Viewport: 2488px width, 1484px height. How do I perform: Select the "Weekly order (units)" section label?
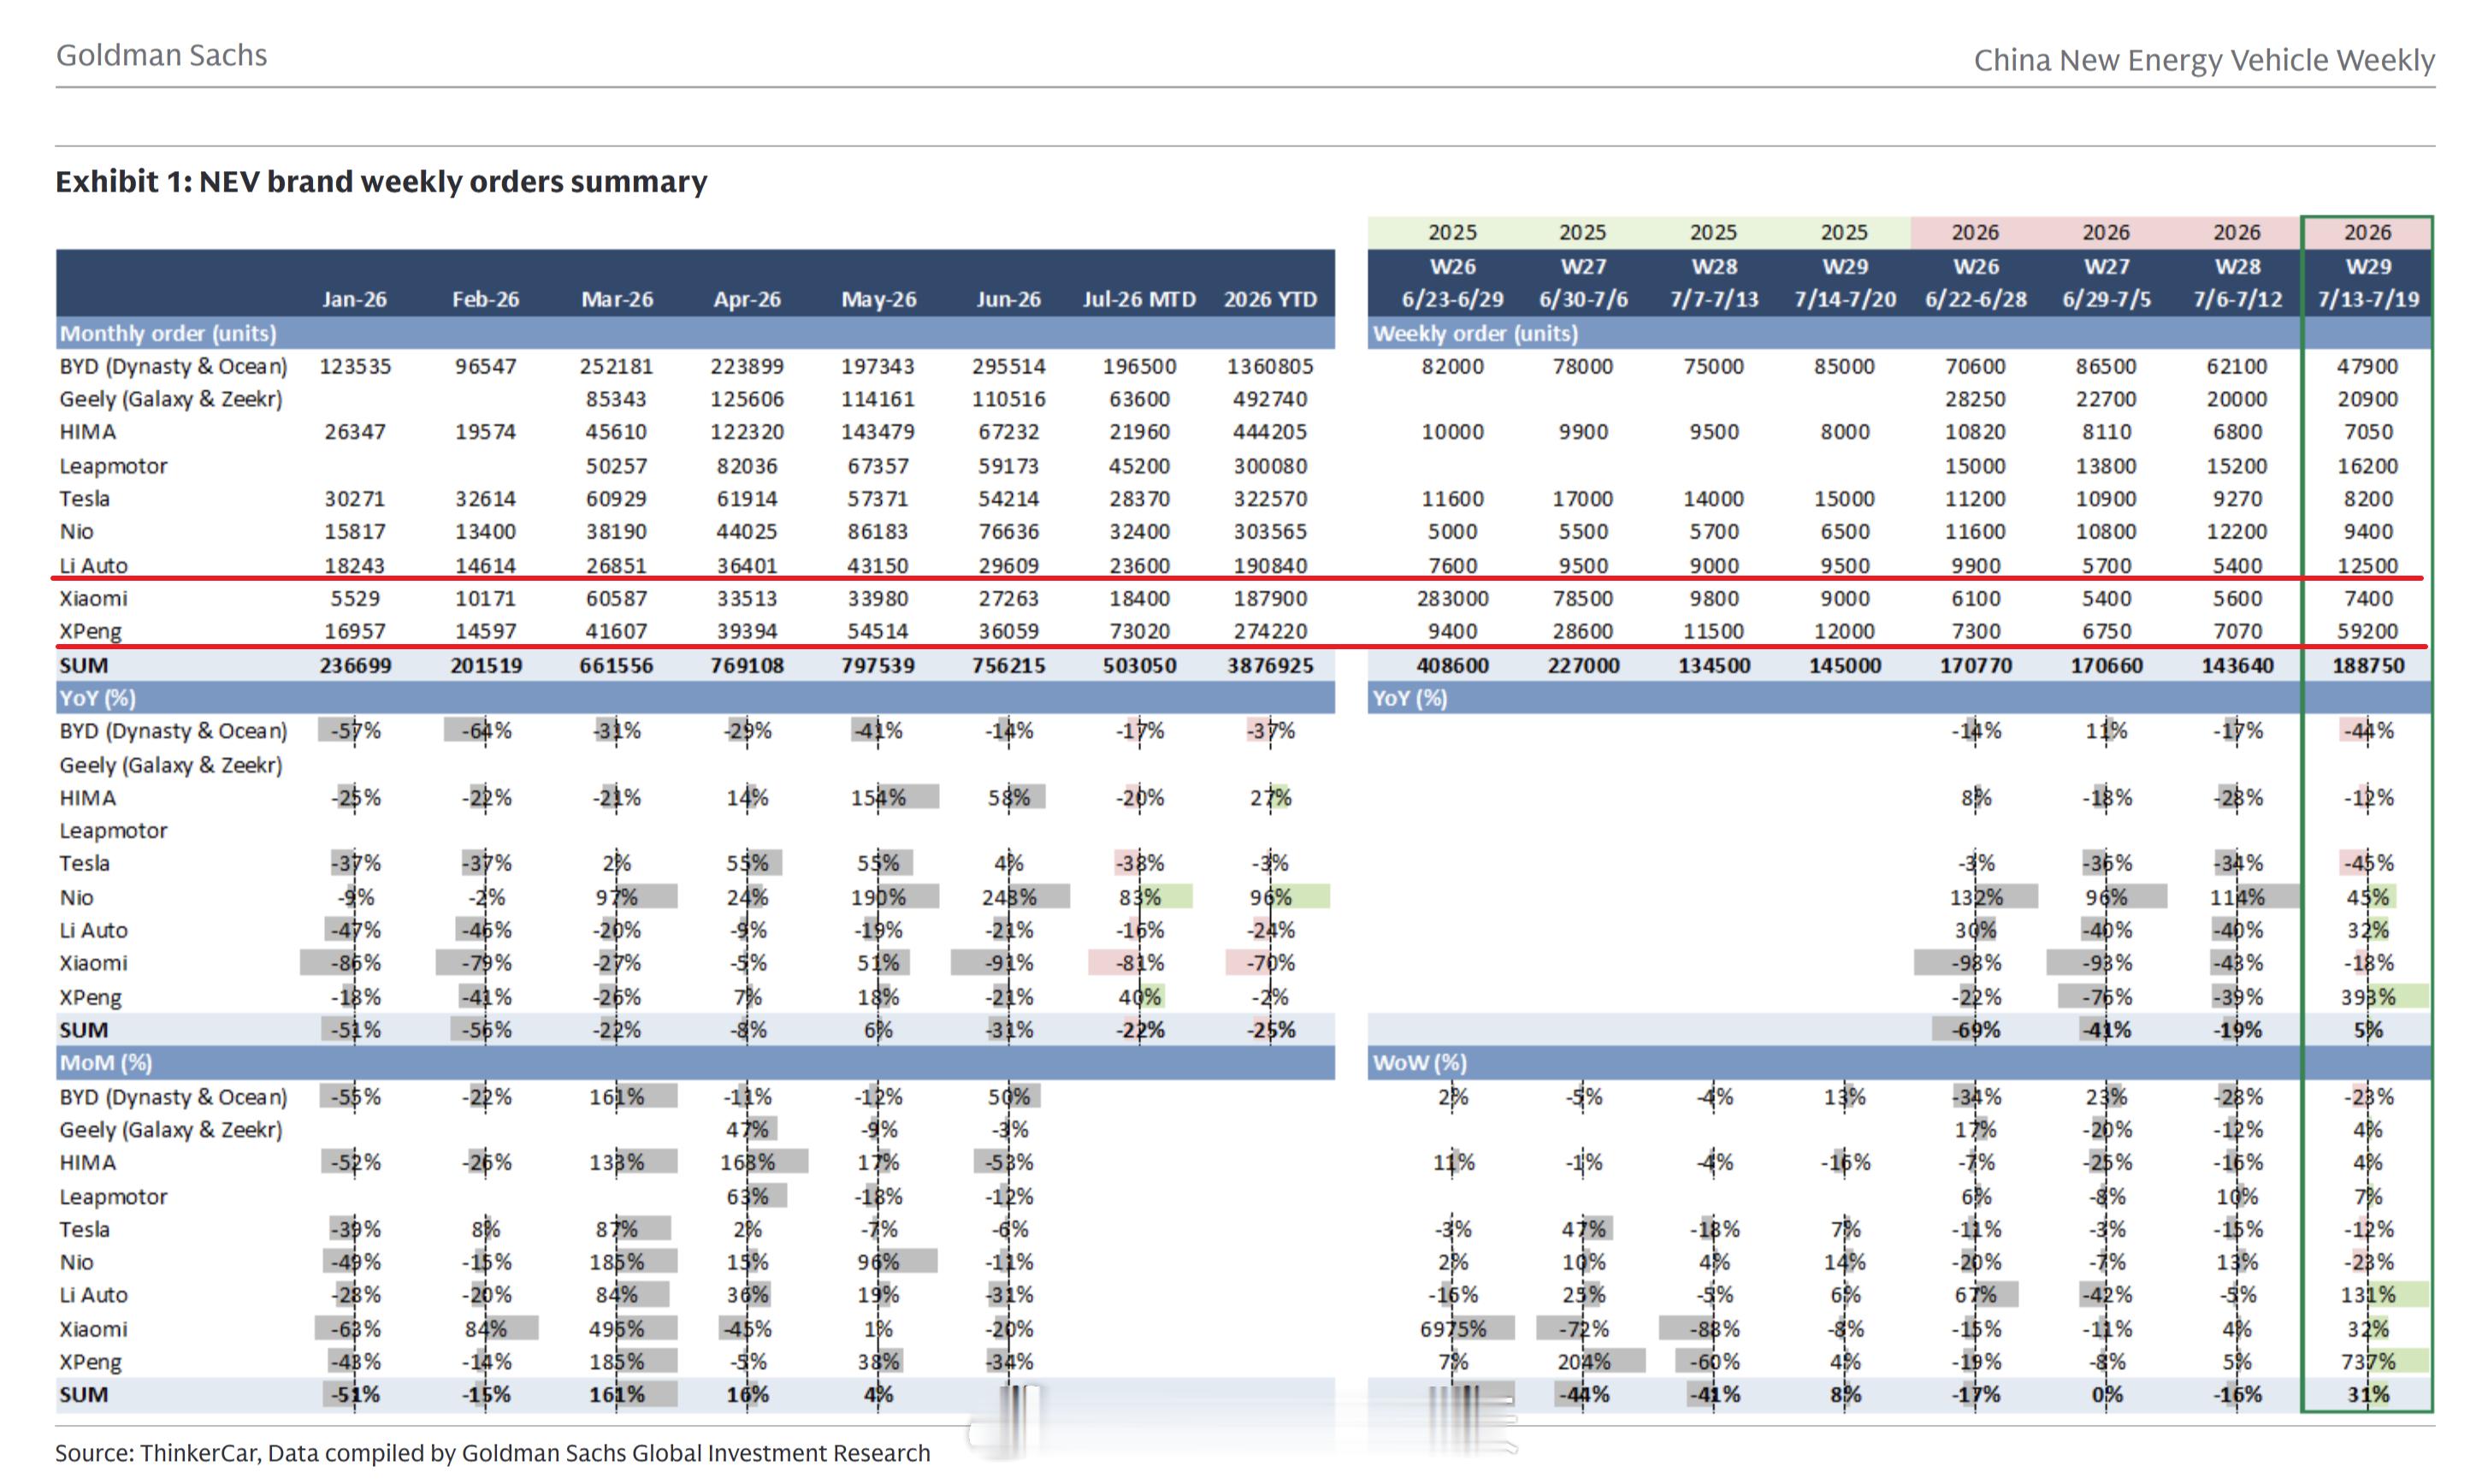tap(1475, 333)
